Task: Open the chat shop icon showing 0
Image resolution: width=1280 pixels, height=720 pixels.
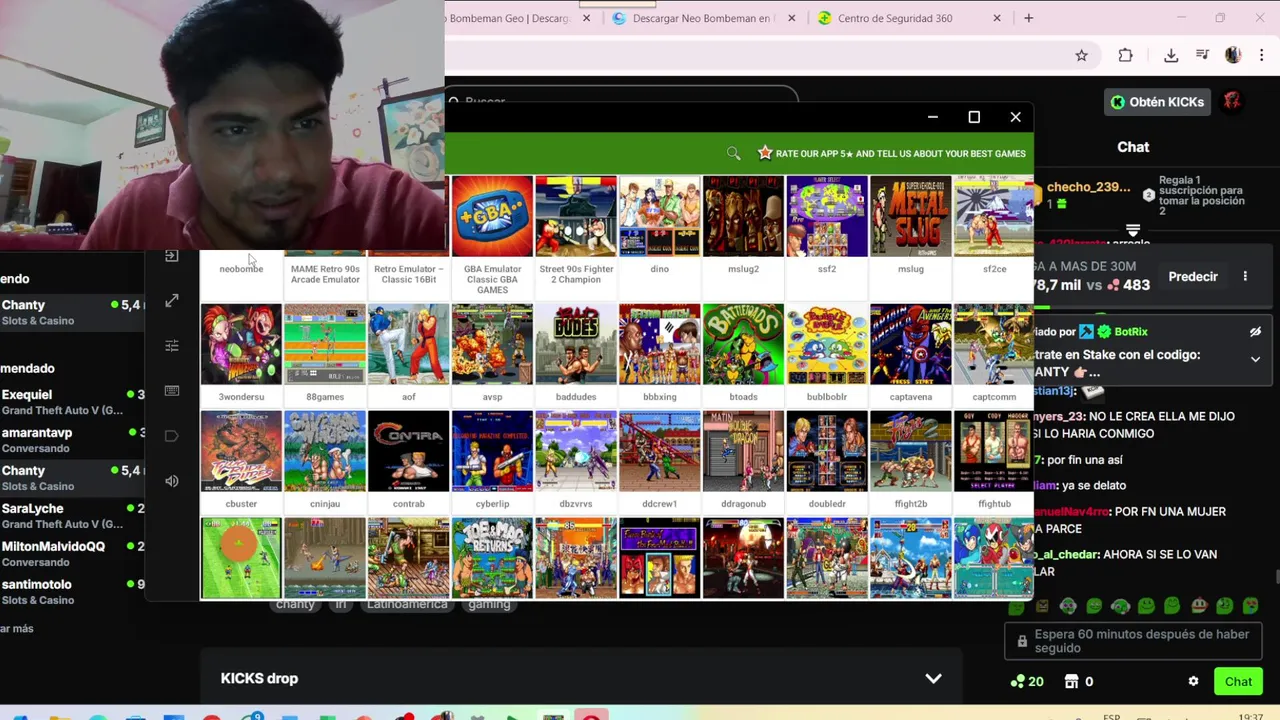Action: click(x=1079, y=682)
